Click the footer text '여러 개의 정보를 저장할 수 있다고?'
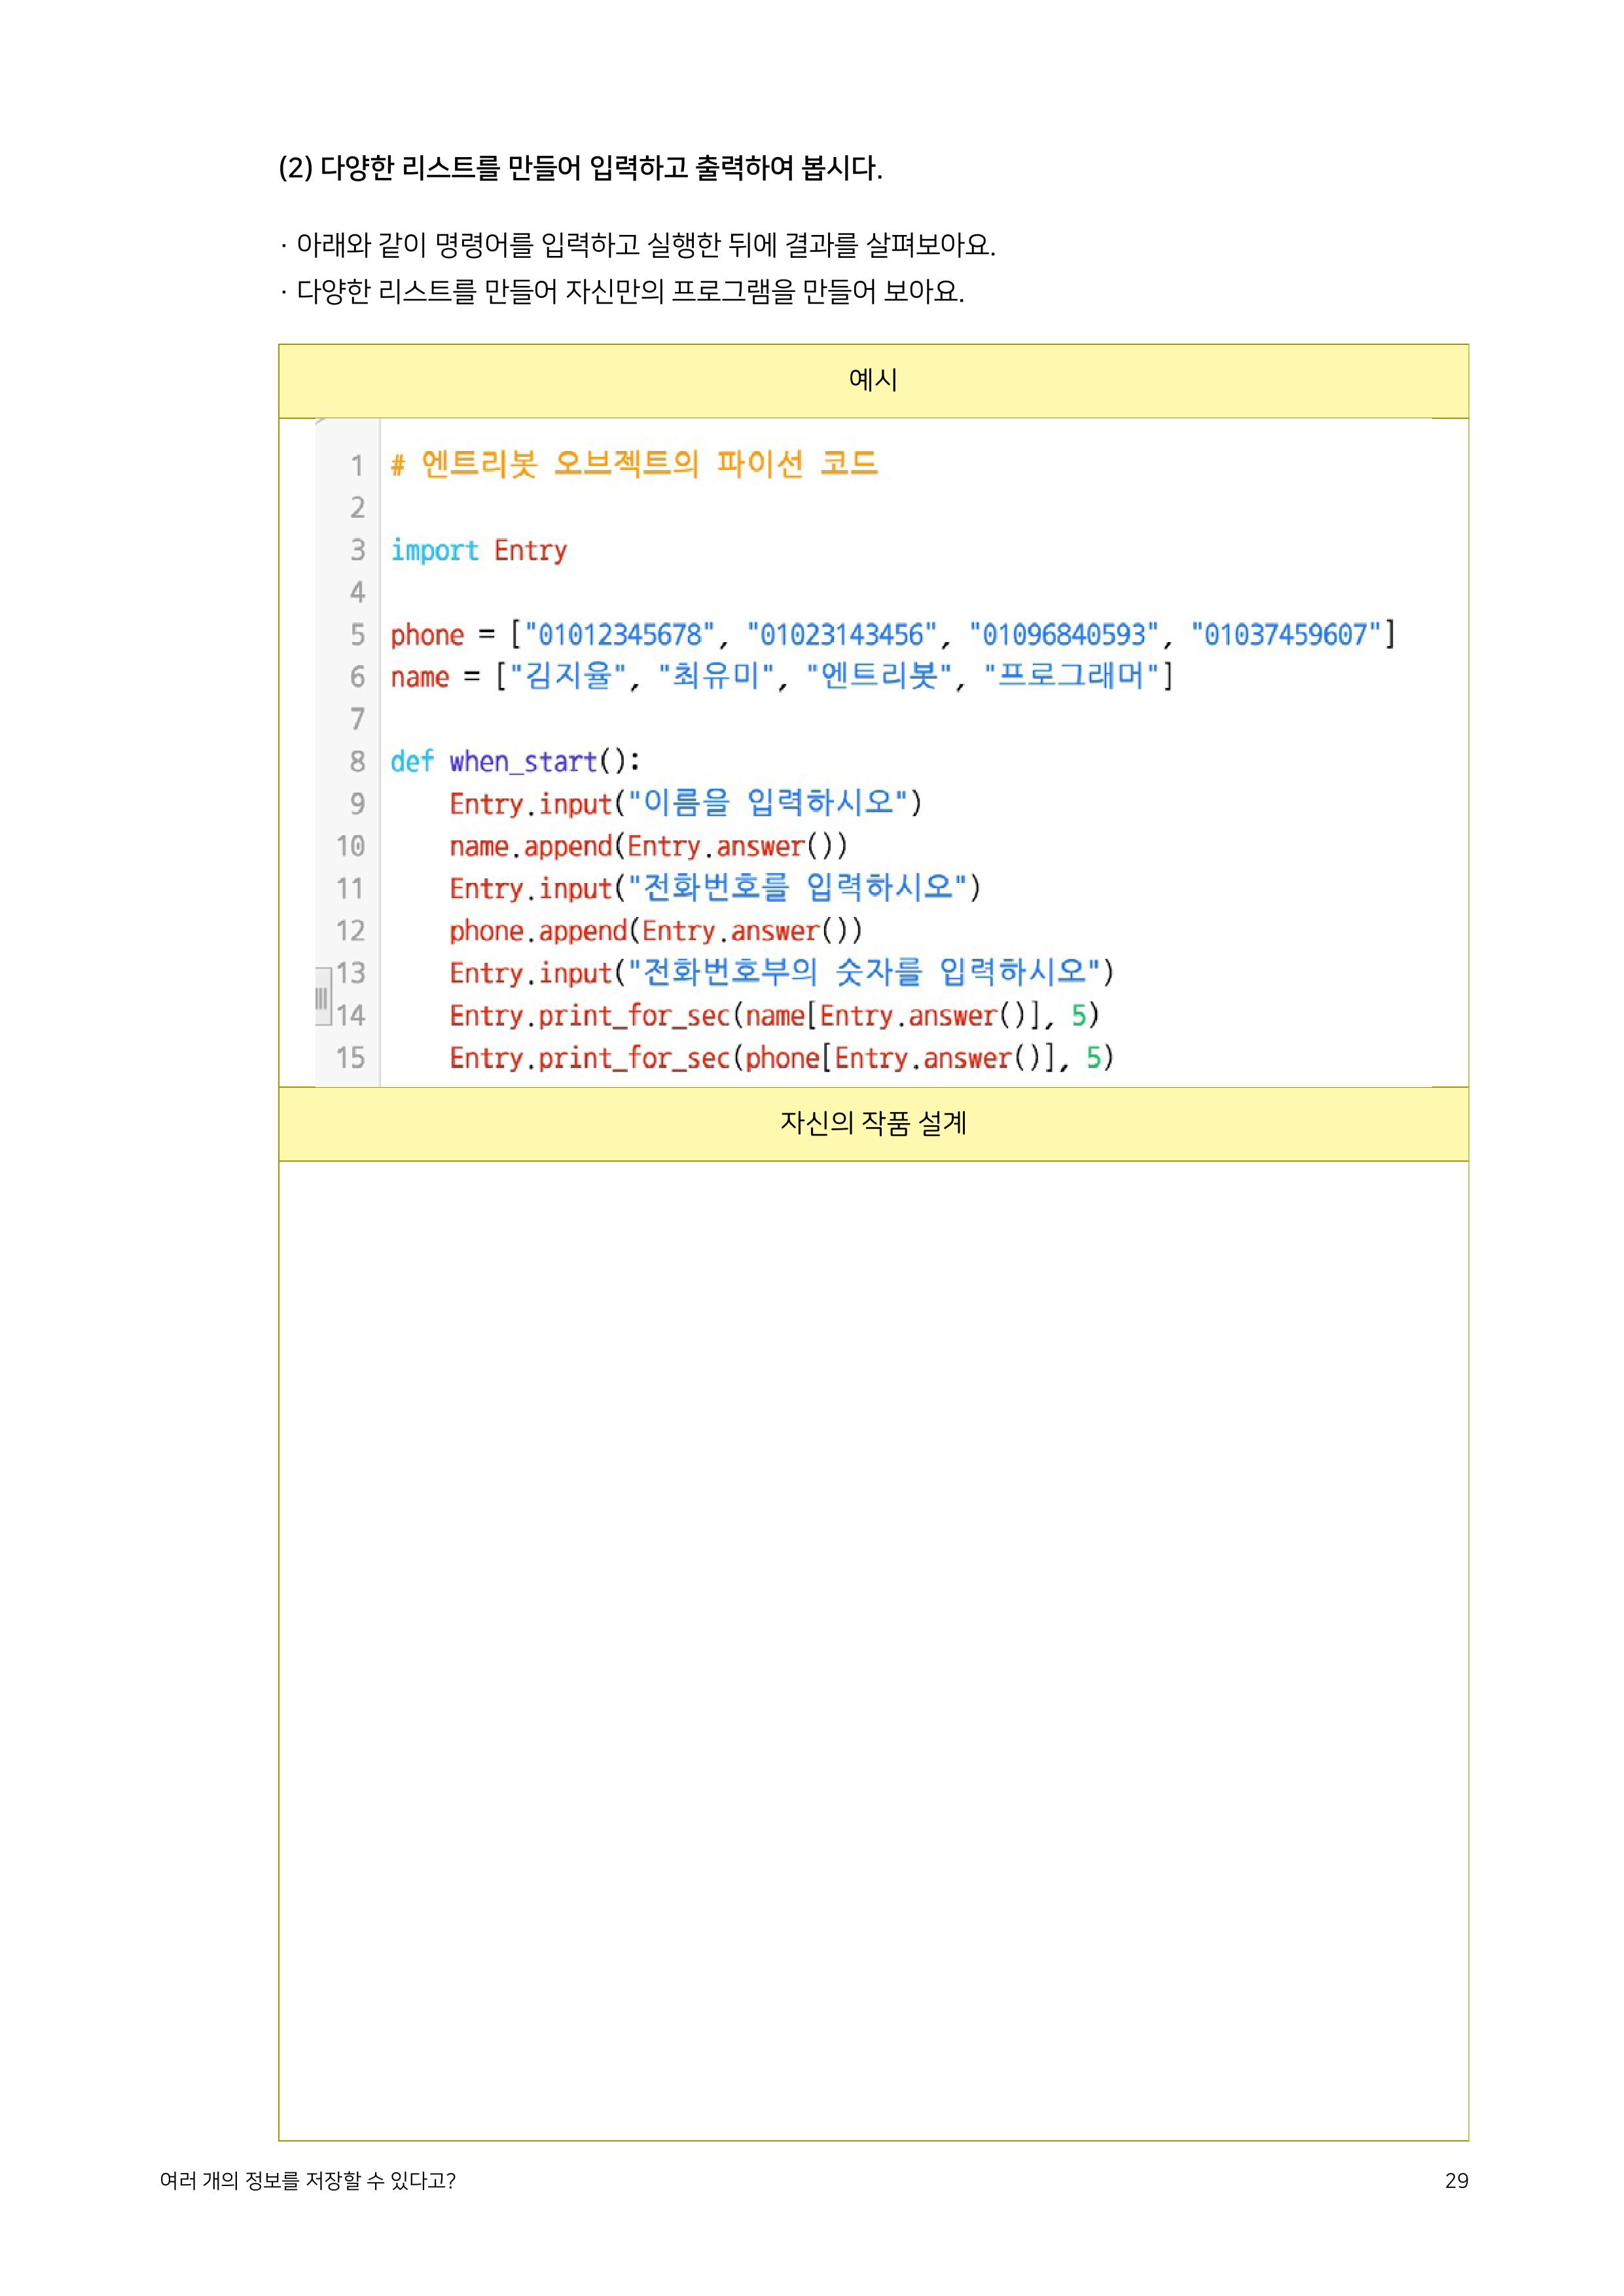The width and height of the screenshot is (1624, 2296). coord(308,2181)
